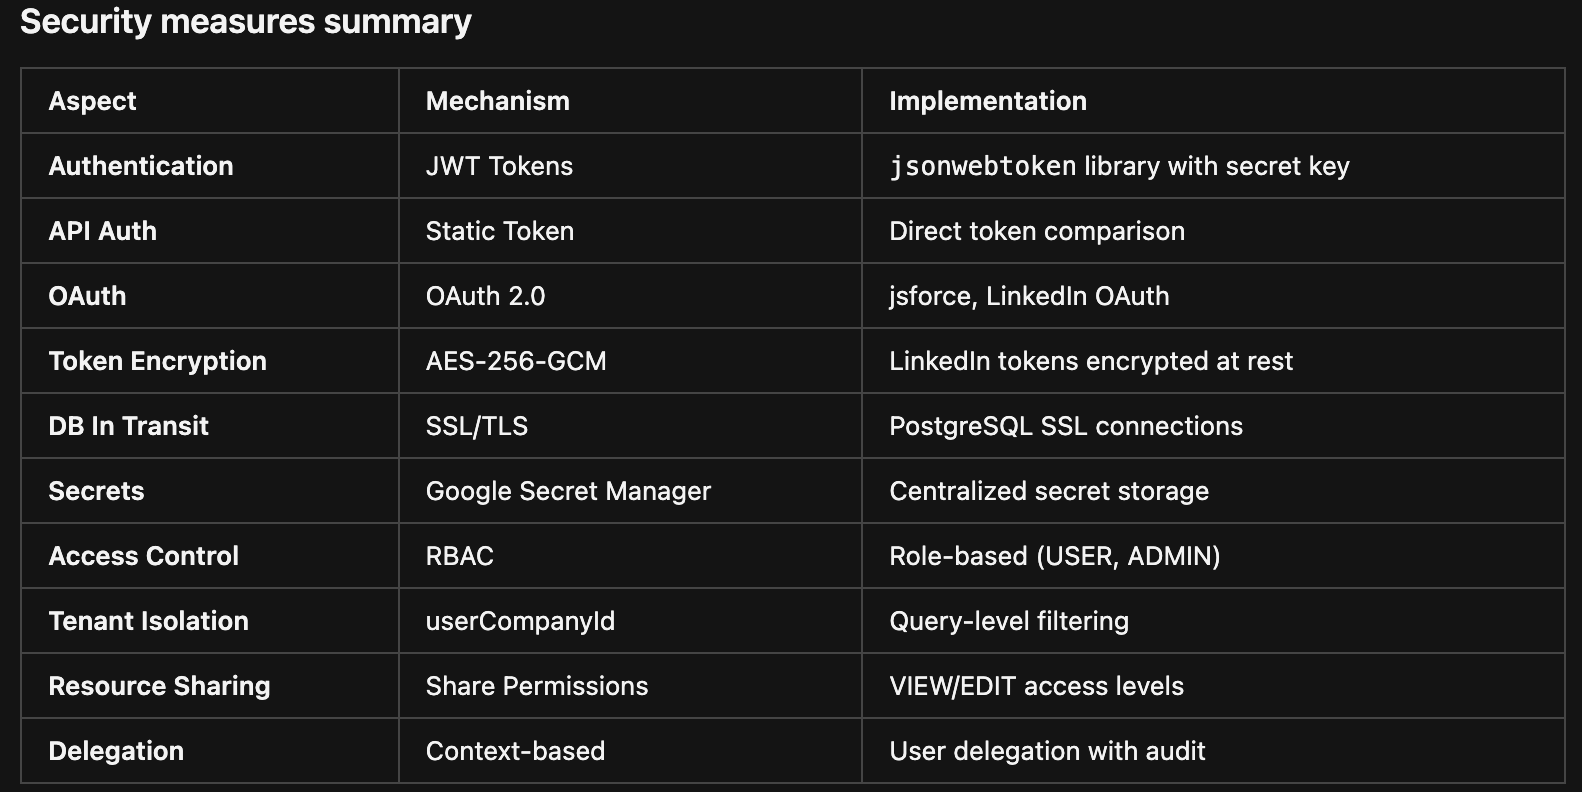Viewport: 1582px width, 792px height.
Task: Click the Authentication row label
Action: 141,166
